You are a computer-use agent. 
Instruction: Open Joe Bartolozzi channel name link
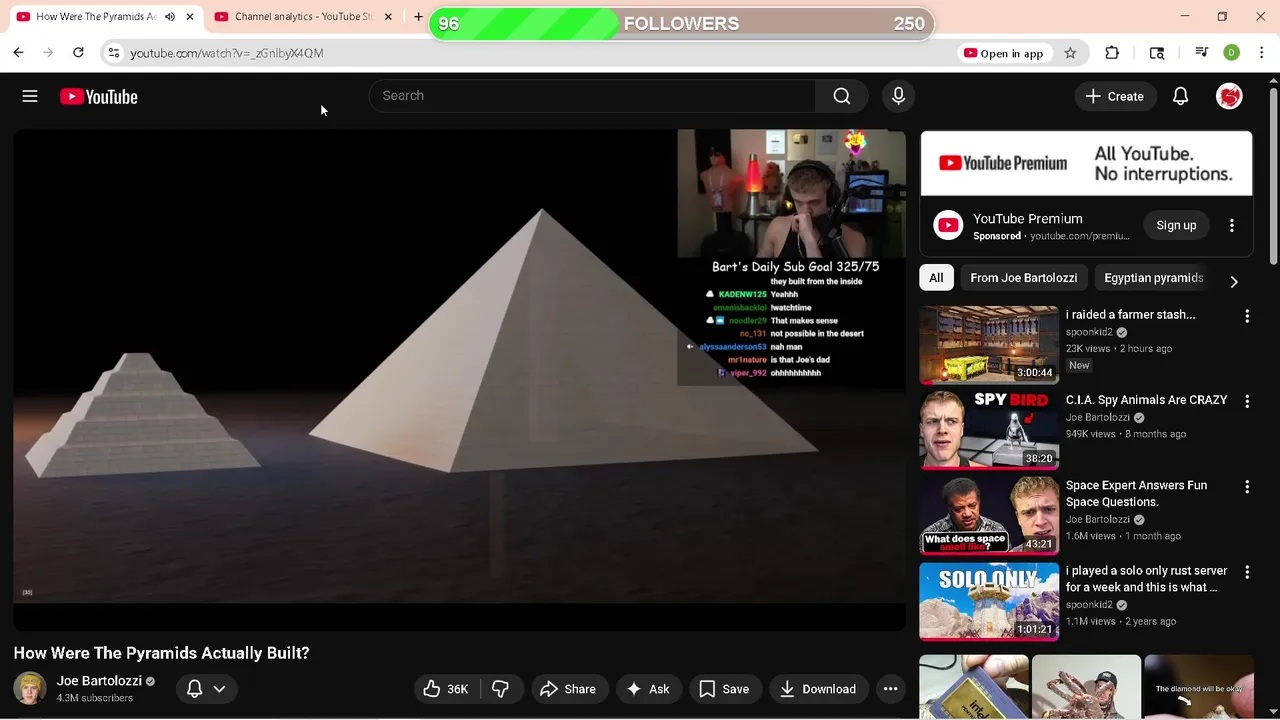pos(99,681)
